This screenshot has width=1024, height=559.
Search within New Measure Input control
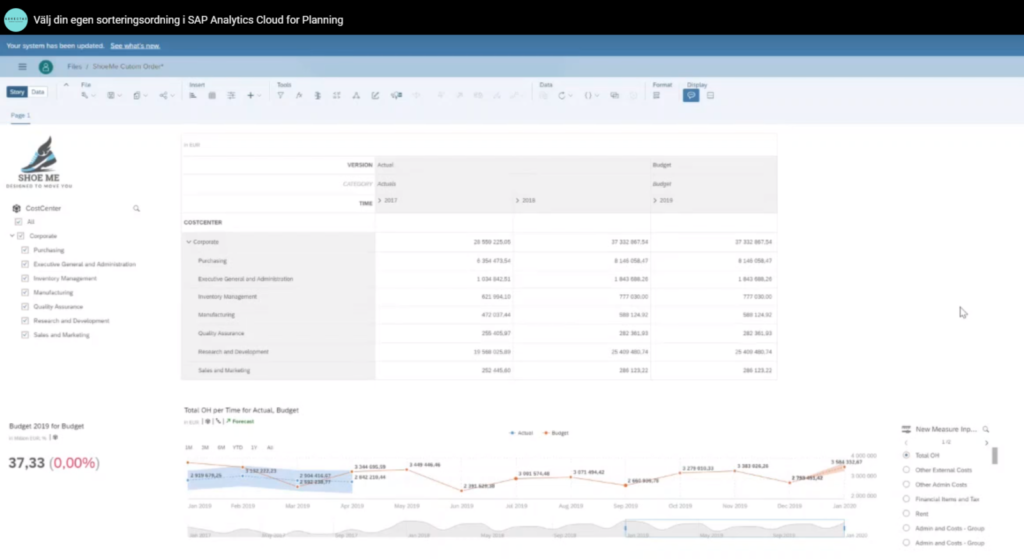coord(985,429)
